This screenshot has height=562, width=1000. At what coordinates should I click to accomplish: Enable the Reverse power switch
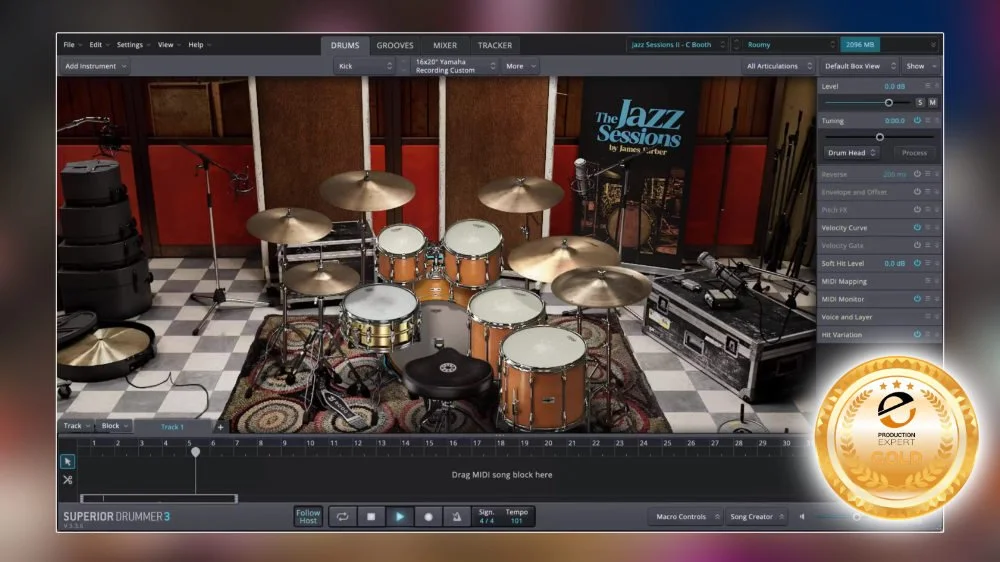point(917,174)
